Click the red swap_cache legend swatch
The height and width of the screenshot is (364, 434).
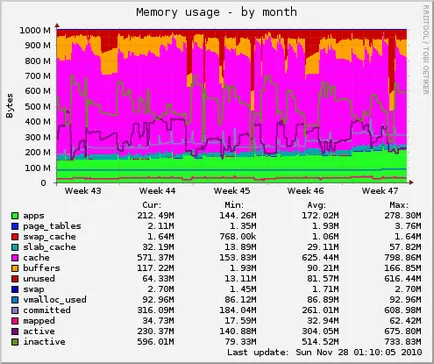[15, 237]
